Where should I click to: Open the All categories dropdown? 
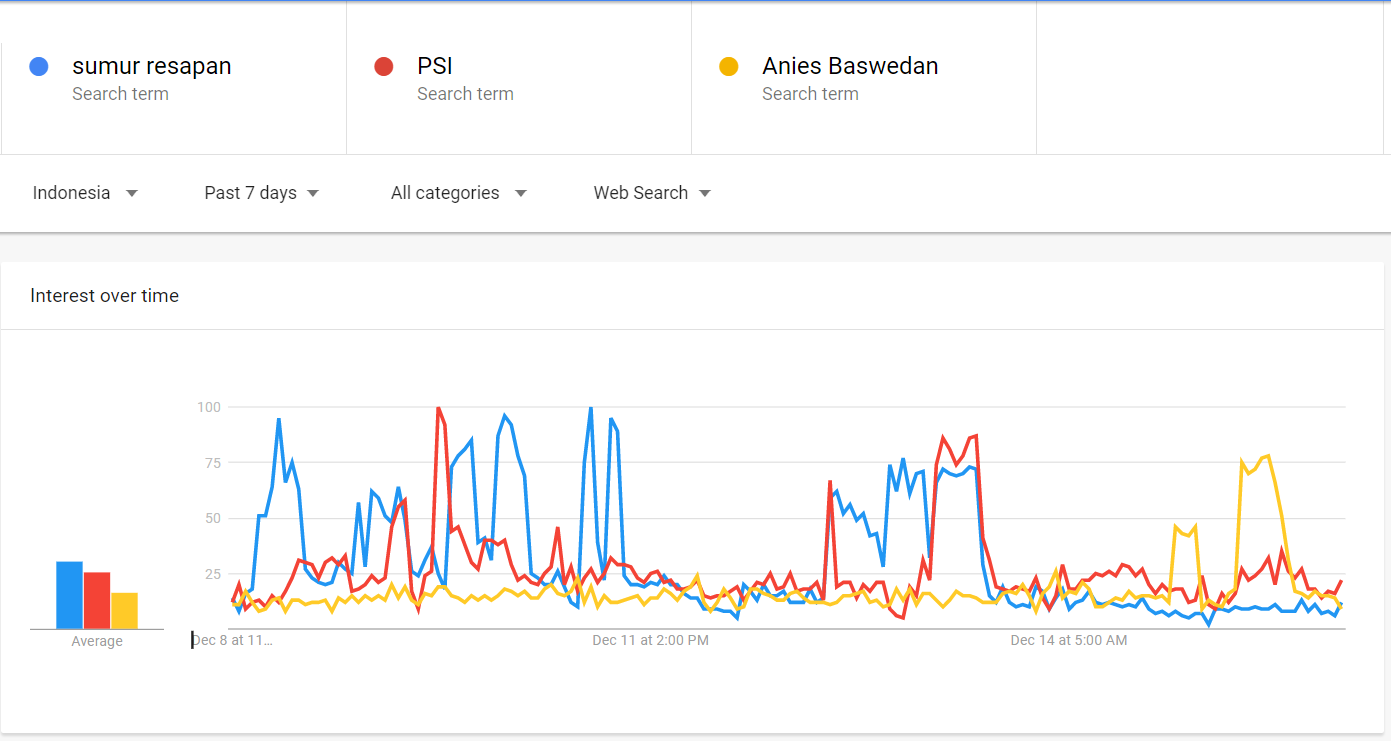458,193
